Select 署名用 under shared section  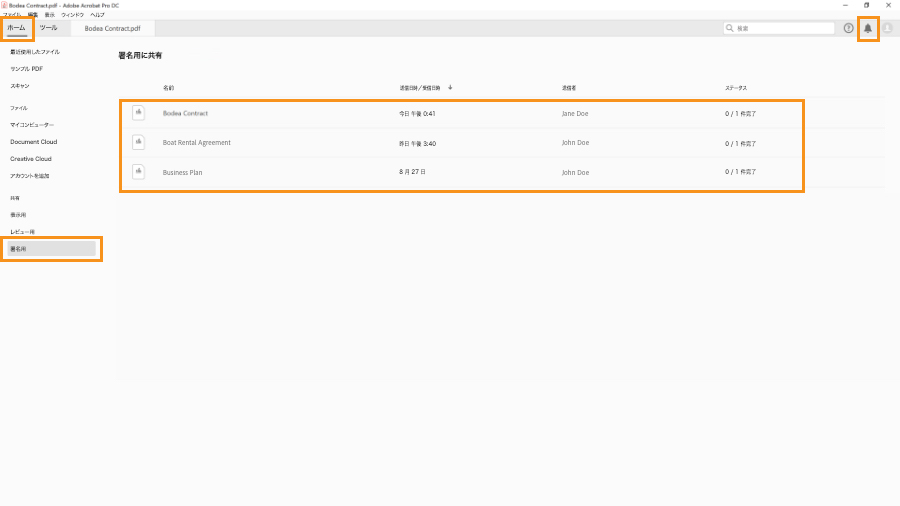51,249
